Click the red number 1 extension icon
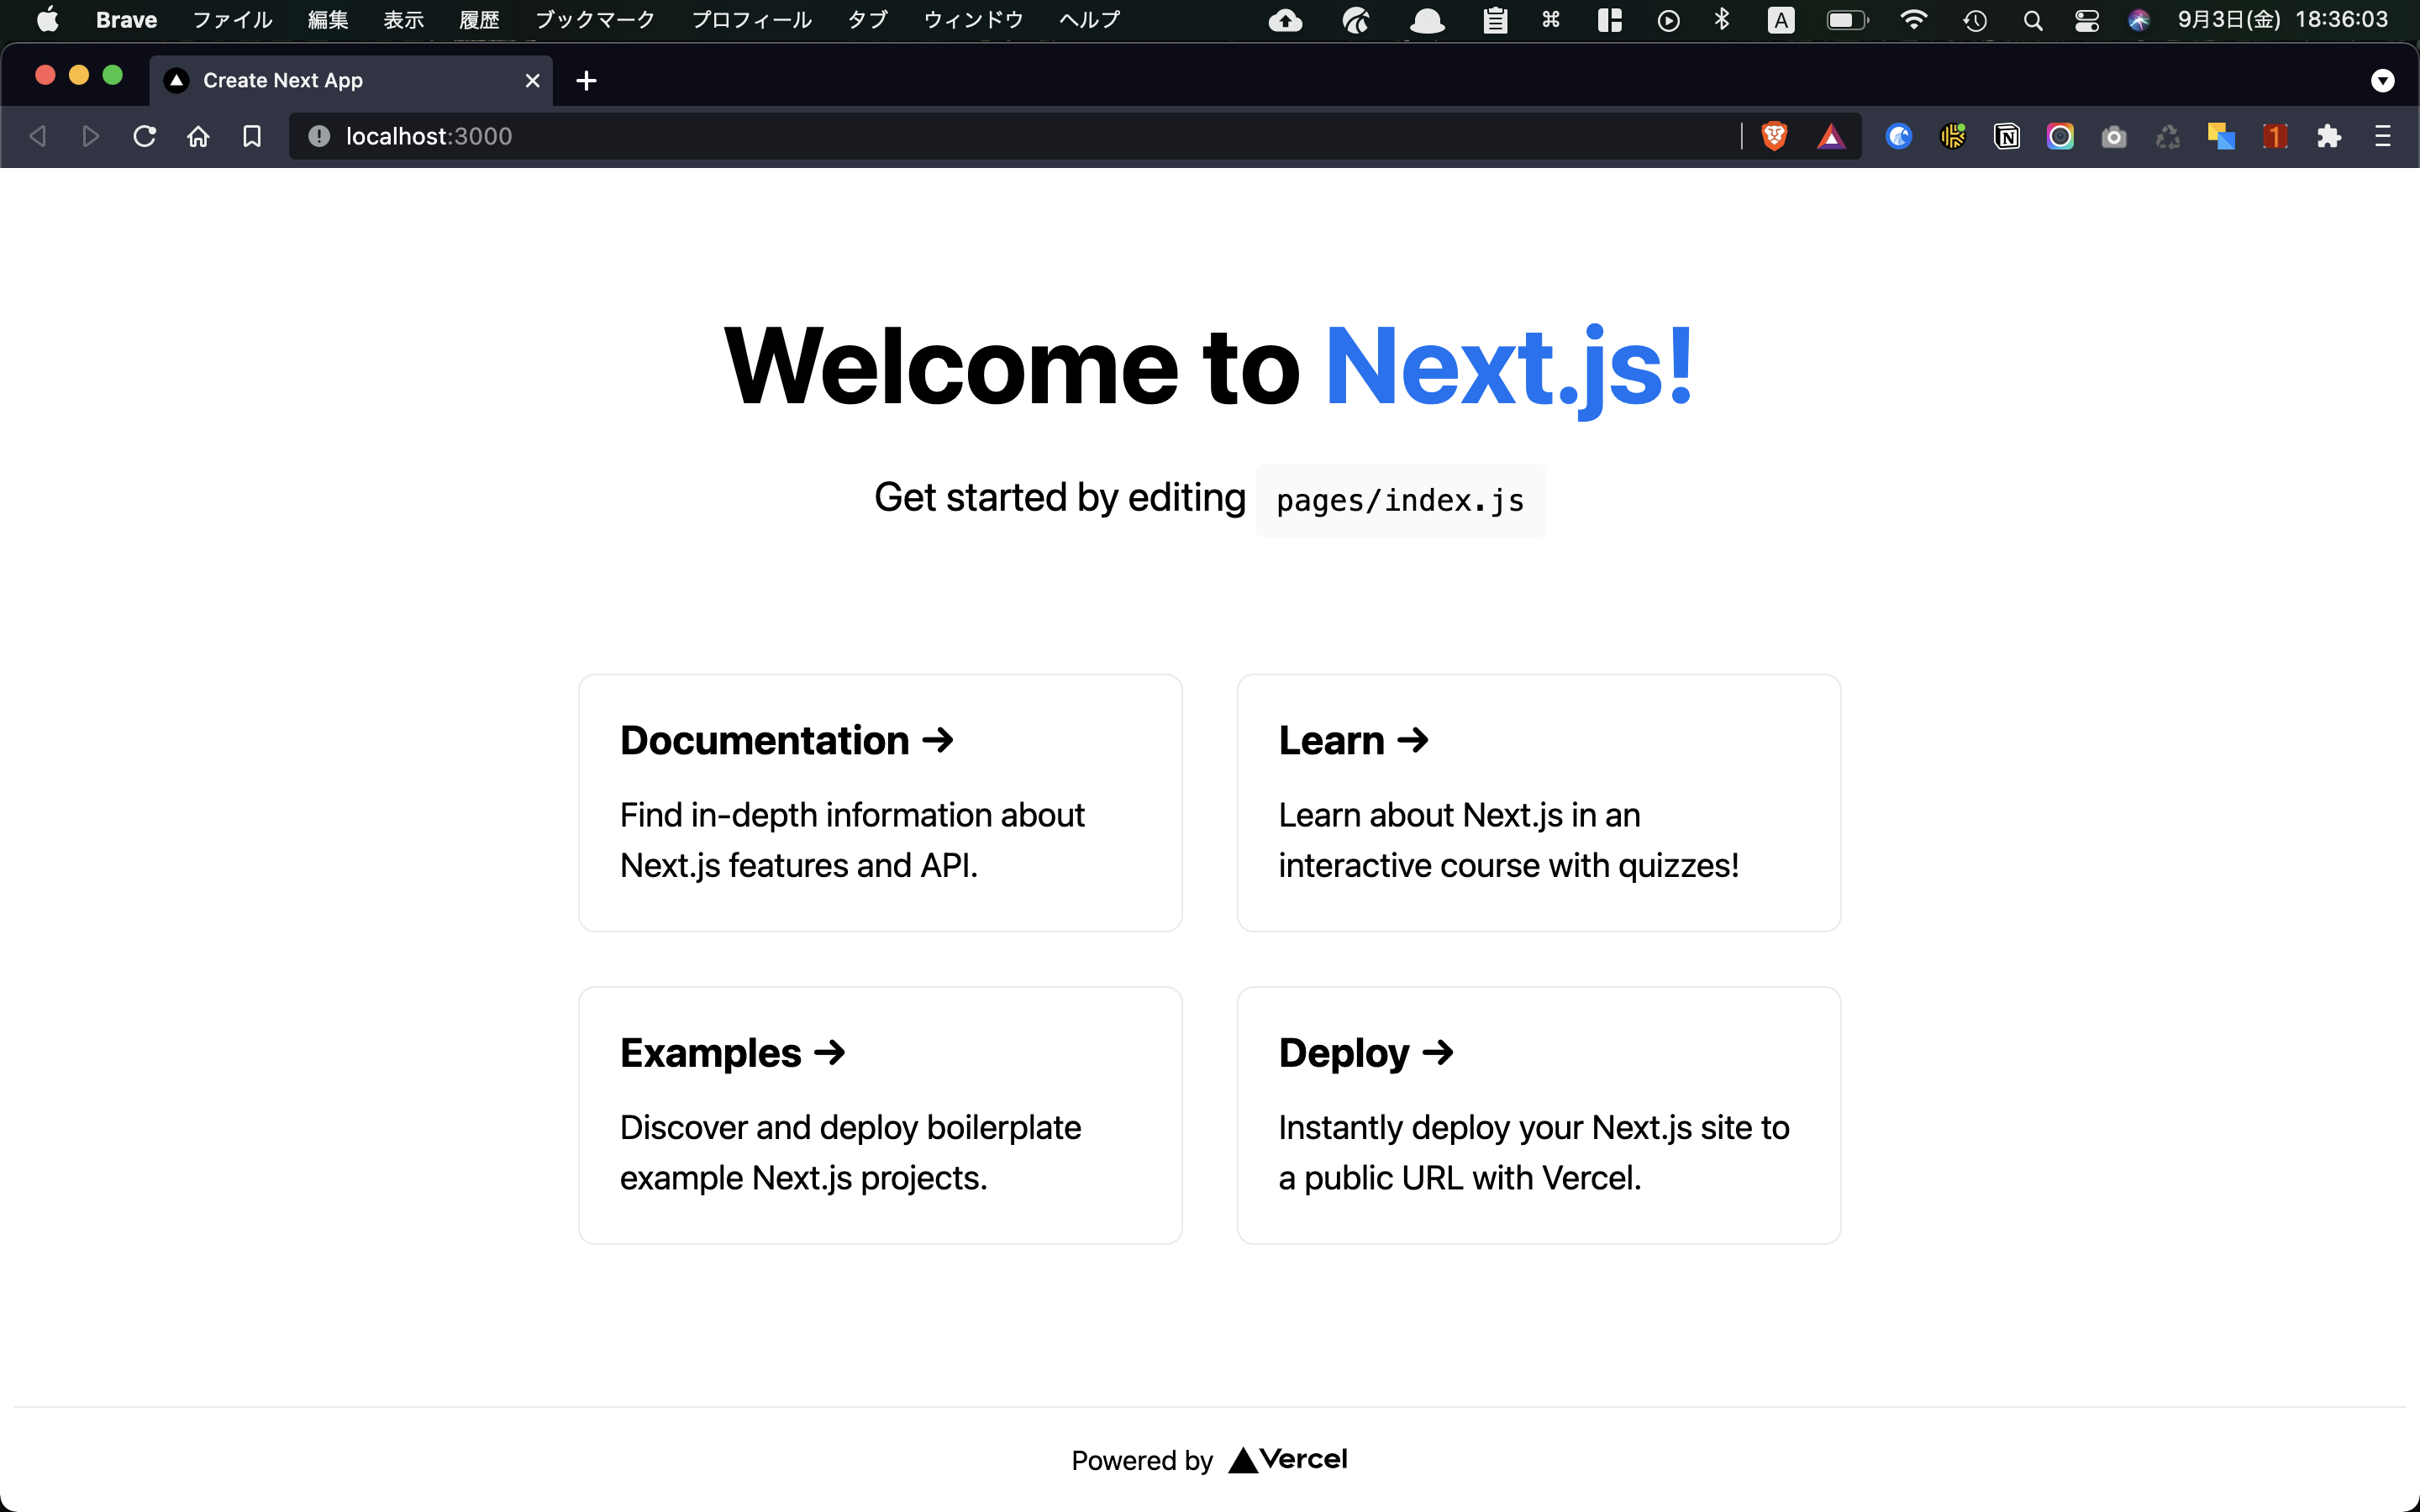This screenshot has width=2420, height=1512. [x=2275, y=136]
